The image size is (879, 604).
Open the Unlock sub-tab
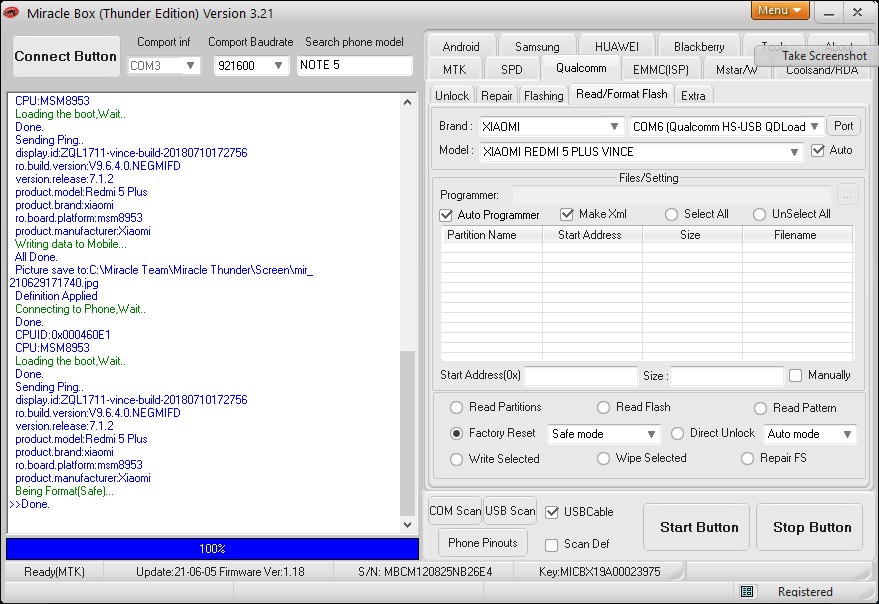[452, 96]
